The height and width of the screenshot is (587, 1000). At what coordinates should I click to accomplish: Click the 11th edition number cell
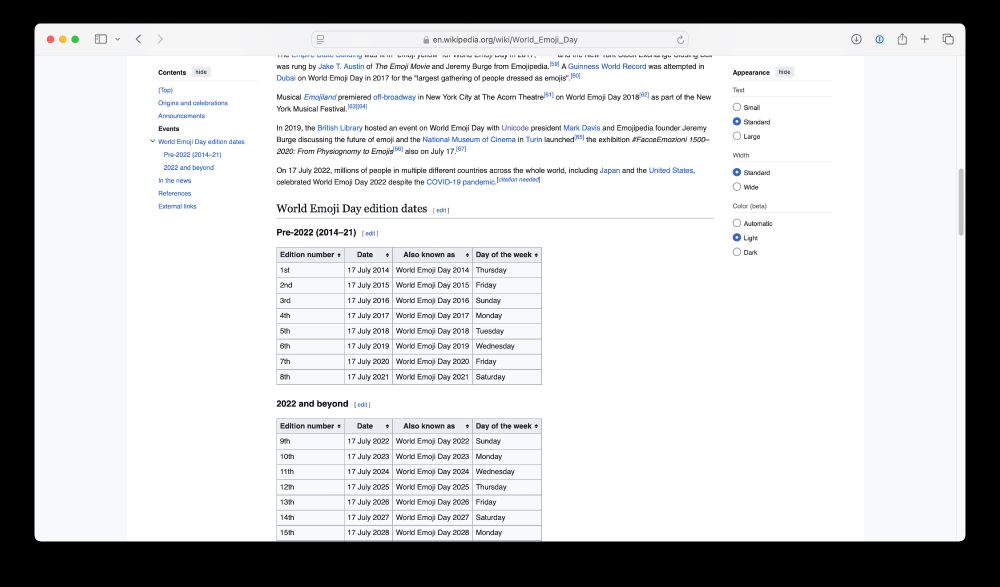(311, 472)
